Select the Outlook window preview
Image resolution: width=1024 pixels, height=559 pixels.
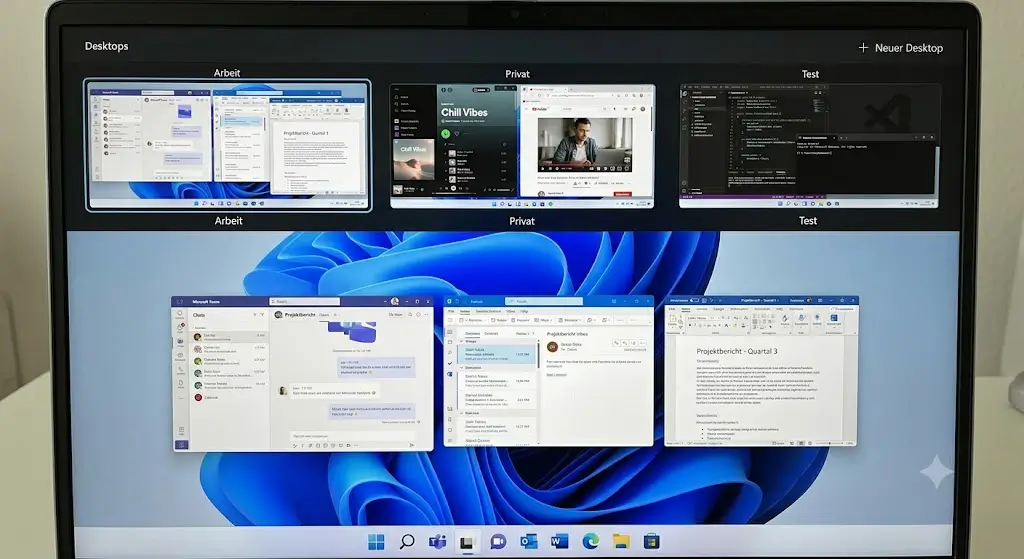[549, 372]
